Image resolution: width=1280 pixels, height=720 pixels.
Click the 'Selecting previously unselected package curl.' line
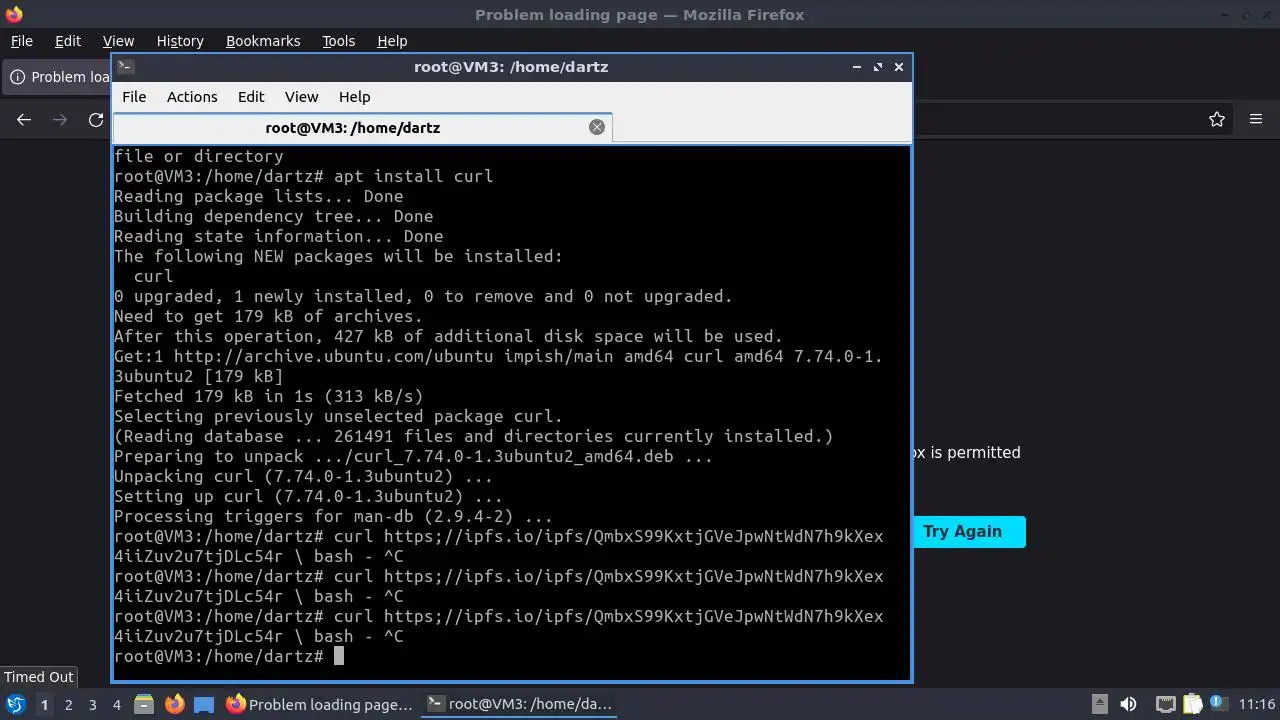pyautogui.click(x=339, y=416)
